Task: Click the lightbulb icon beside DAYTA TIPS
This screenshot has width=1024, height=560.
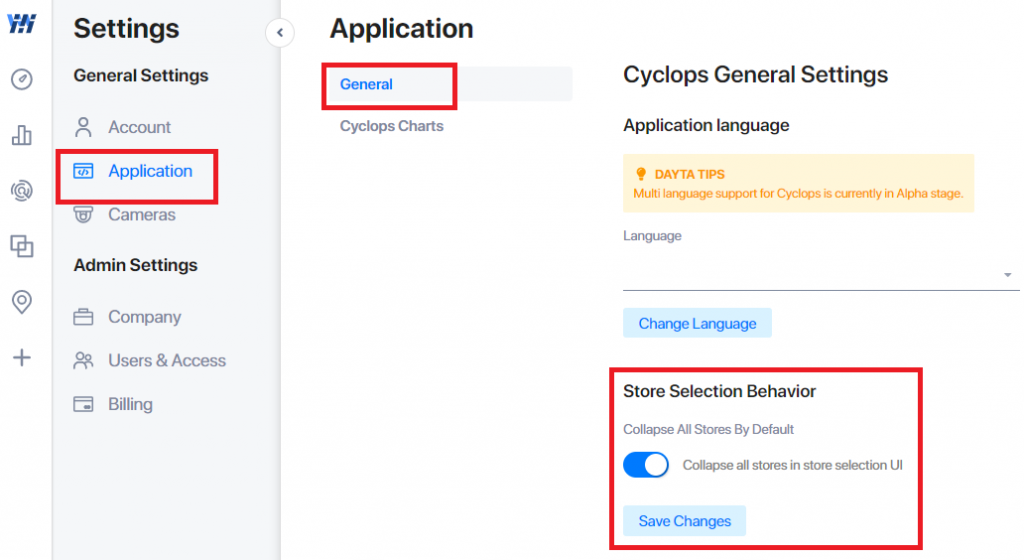Action: (x=641, y=174)
